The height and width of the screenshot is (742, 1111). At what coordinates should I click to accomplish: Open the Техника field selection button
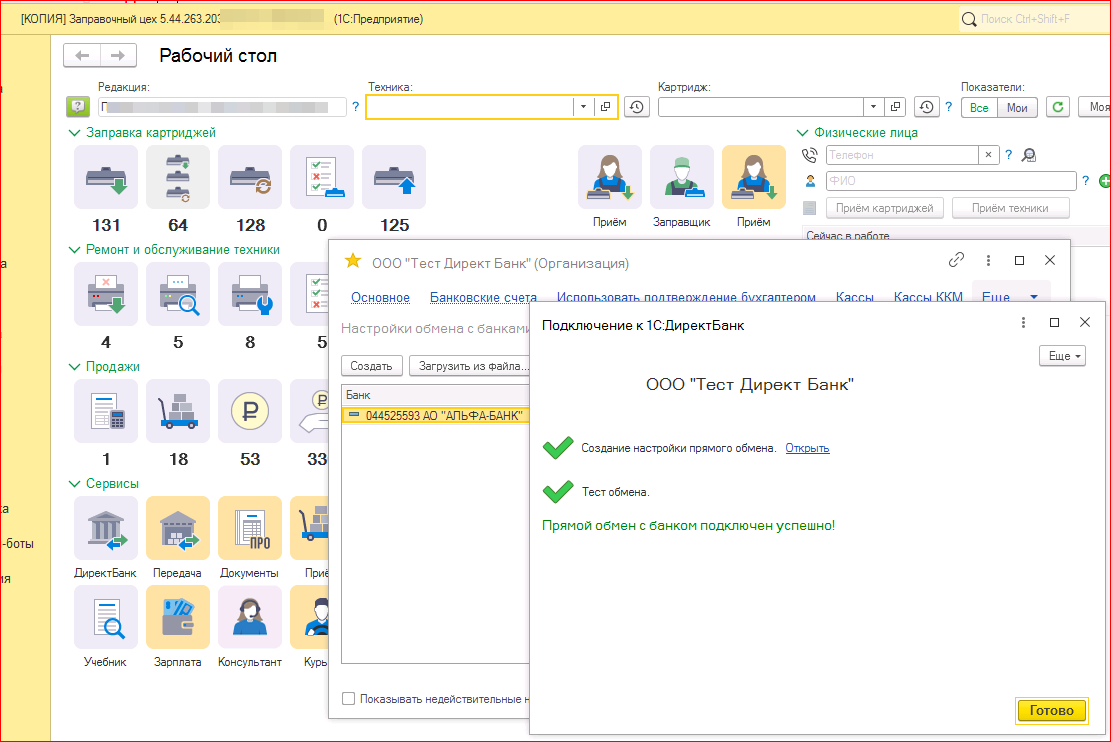pyautogui.click(x=606, y=107)
